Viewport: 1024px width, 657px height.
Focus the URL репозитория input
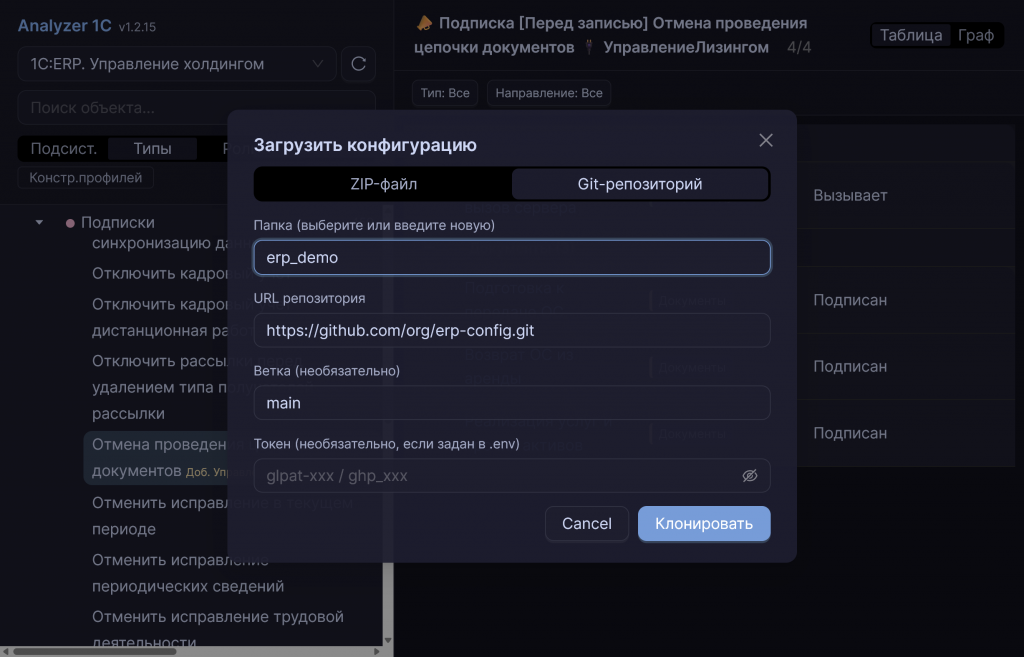[512, 330]
